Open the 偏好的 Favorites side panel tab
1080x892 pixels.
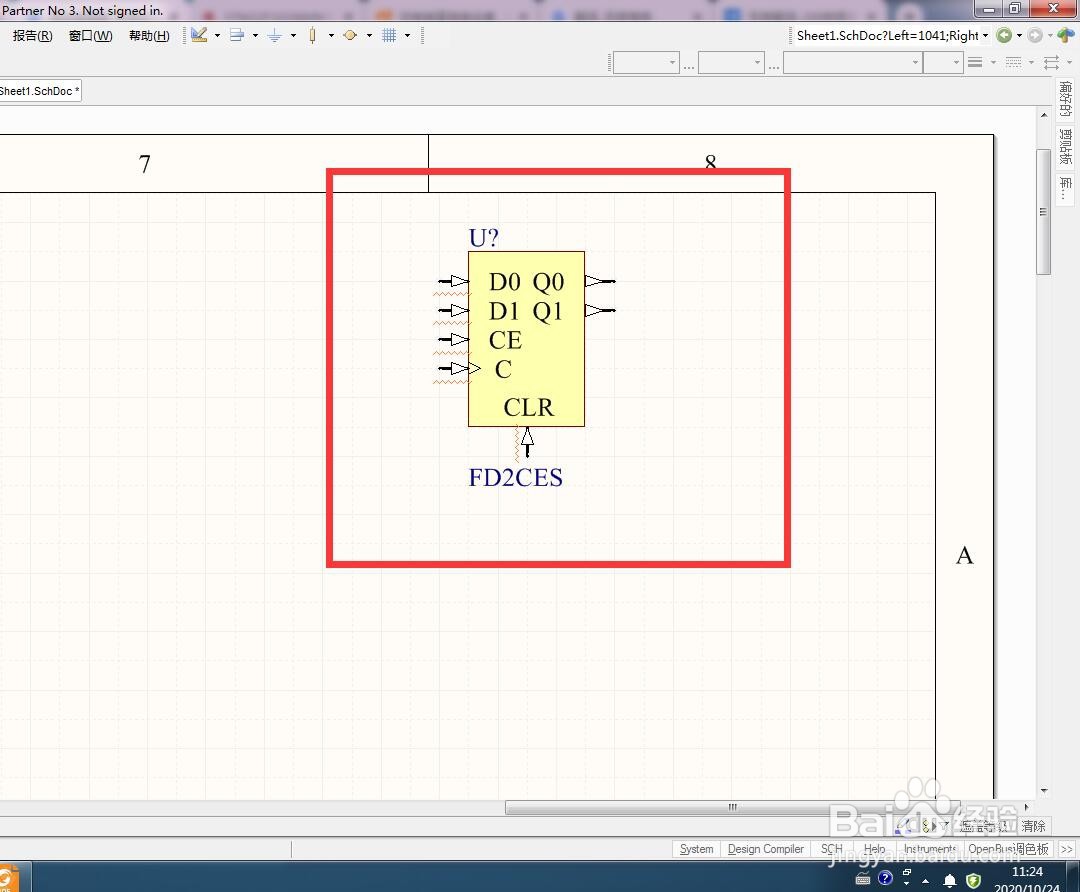pyautogui.click(x=1066, y=99)
